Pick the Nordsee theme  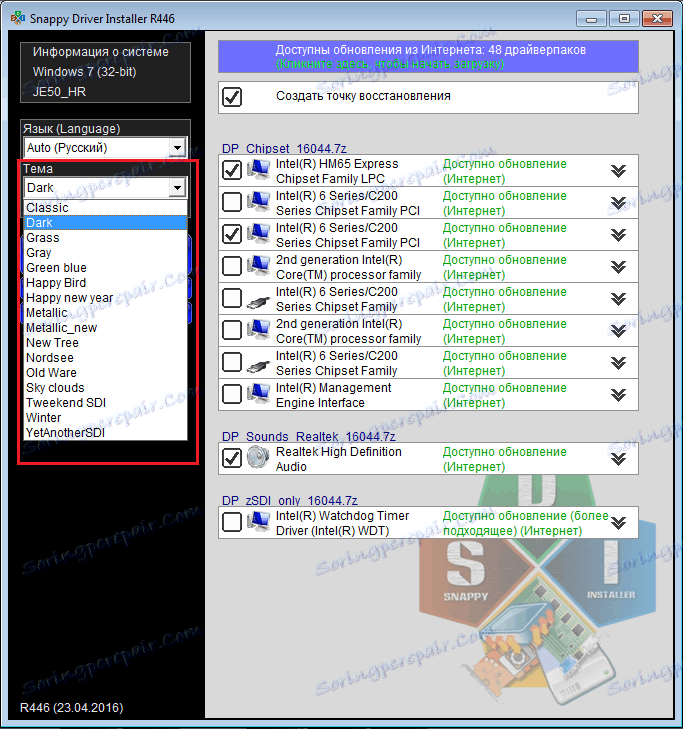[106, 358]
